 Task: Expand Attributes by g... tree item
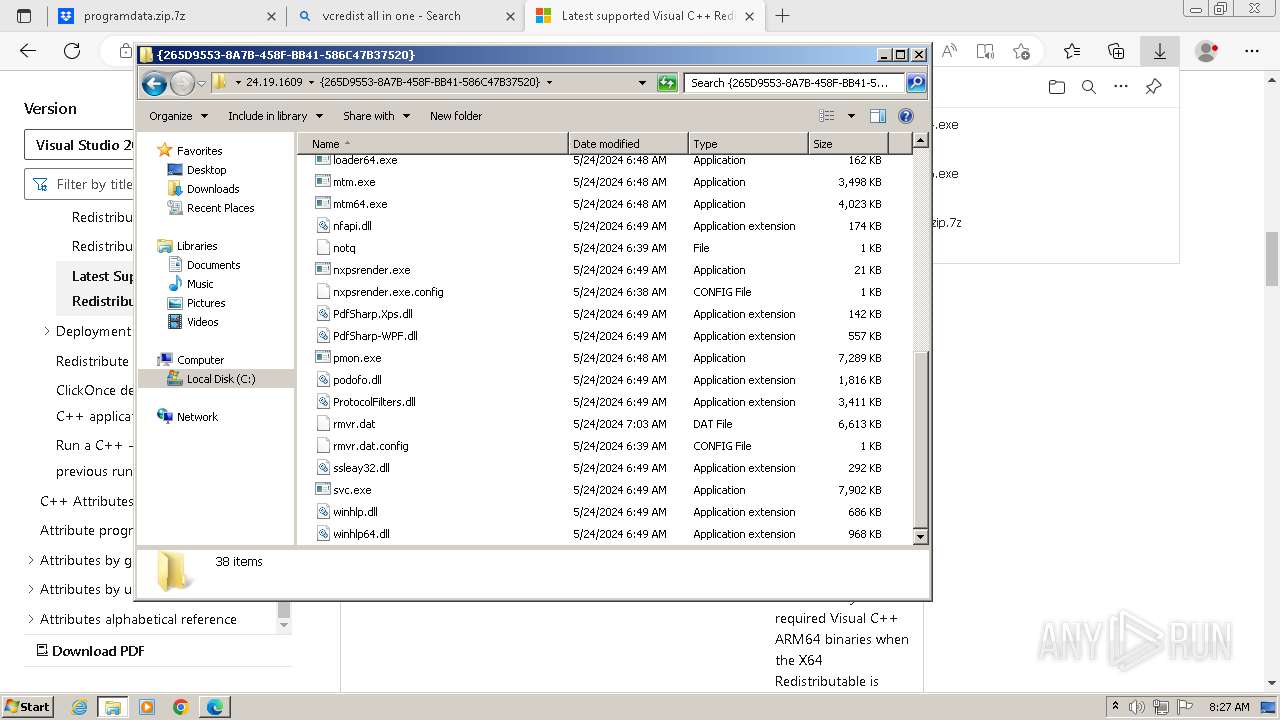coord(31,560)
